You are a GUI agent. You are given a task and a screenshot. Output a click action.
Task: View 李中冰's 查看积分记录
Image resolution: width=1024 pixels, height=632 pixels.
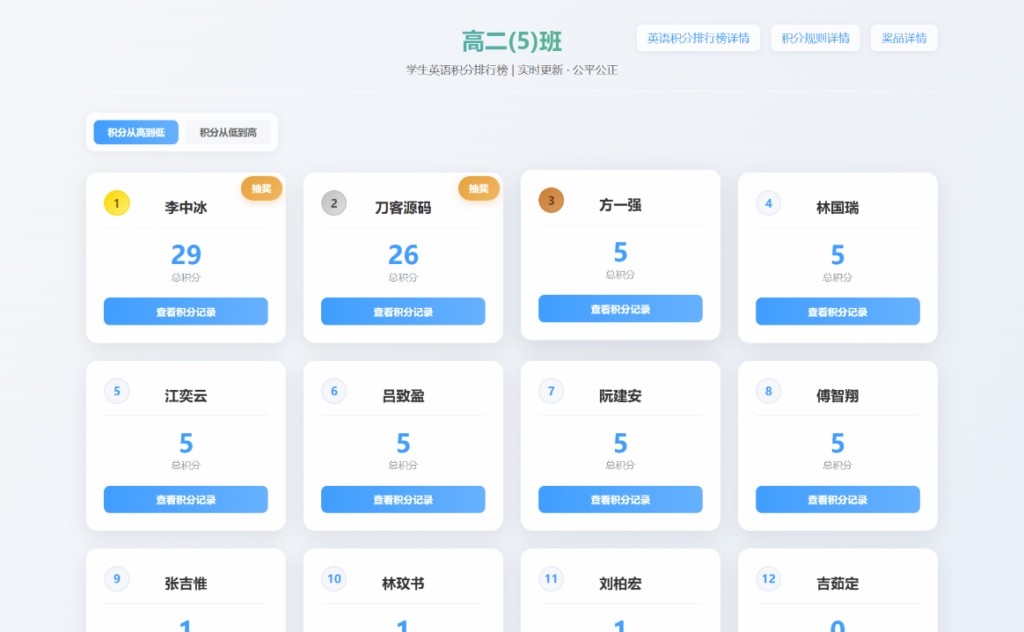pyautogui.click(x=185, y=311)
